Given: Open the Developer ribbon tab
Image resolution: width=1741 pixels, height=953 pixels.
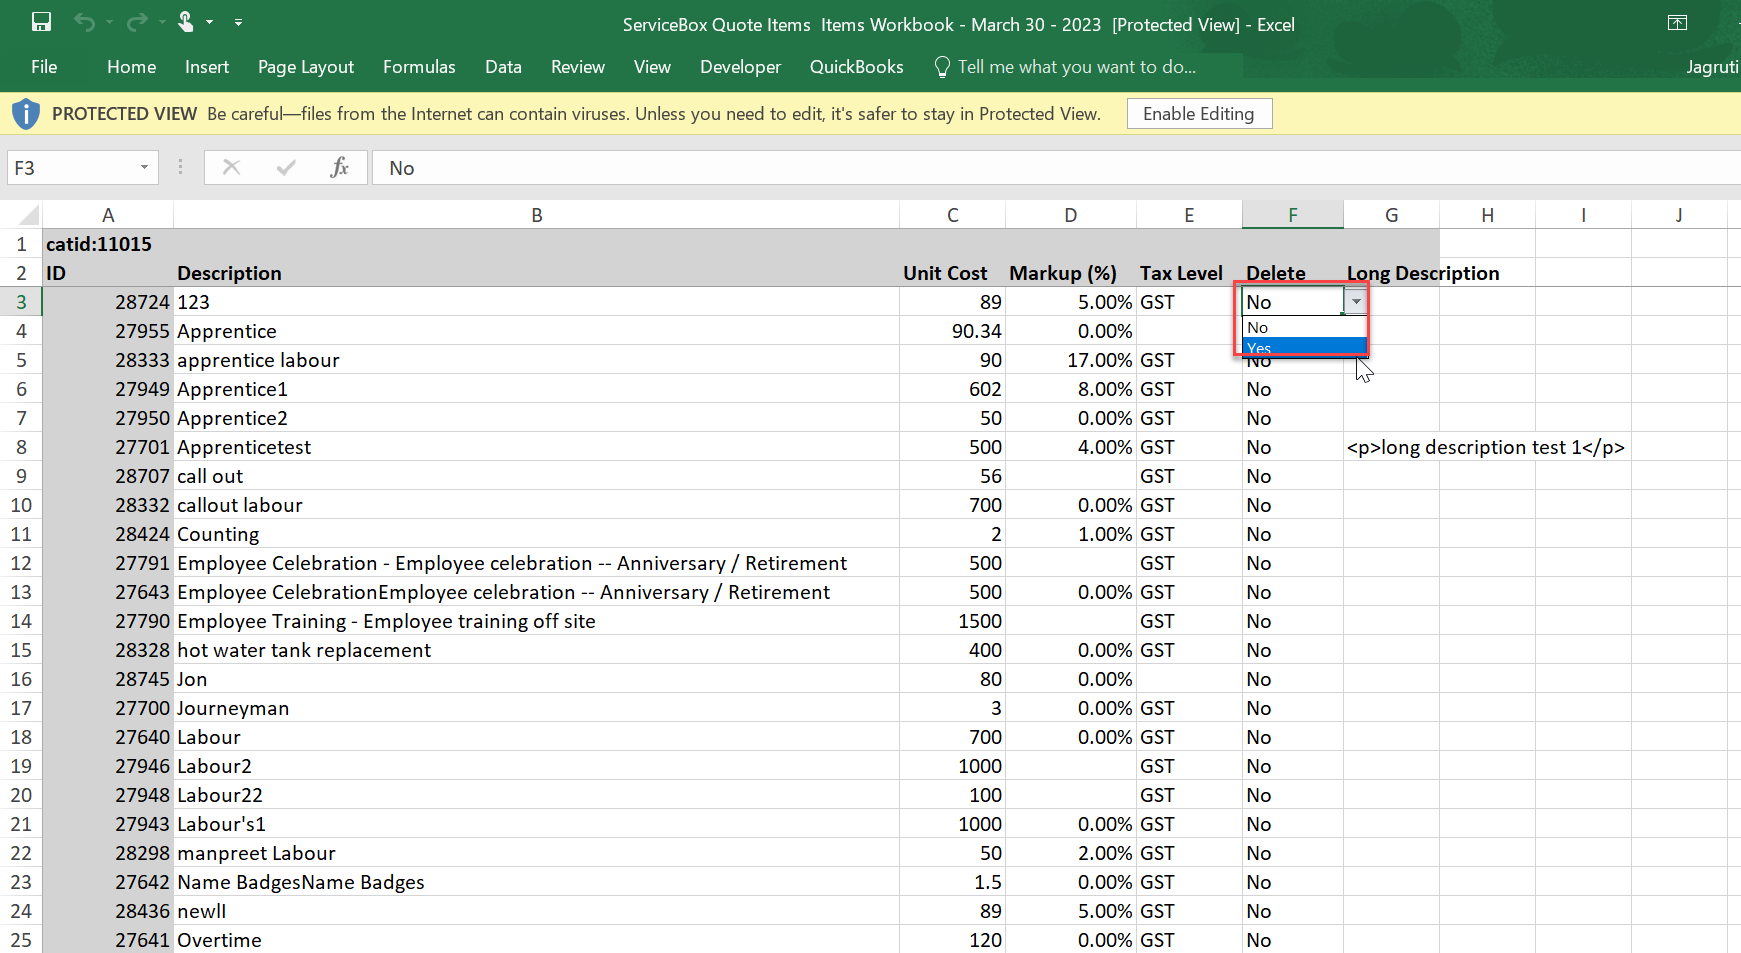Looking at the screenshot, I should coord(740,67).
